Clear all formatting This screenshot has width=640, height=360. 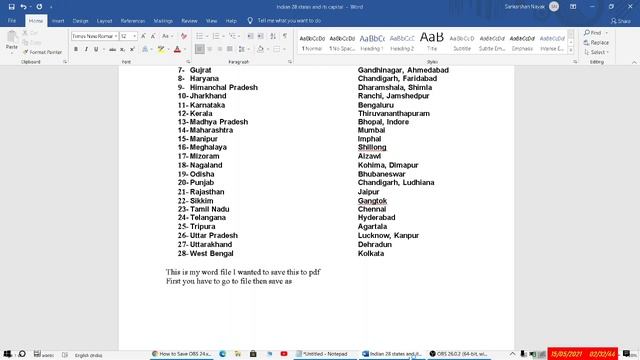[184, 36]
